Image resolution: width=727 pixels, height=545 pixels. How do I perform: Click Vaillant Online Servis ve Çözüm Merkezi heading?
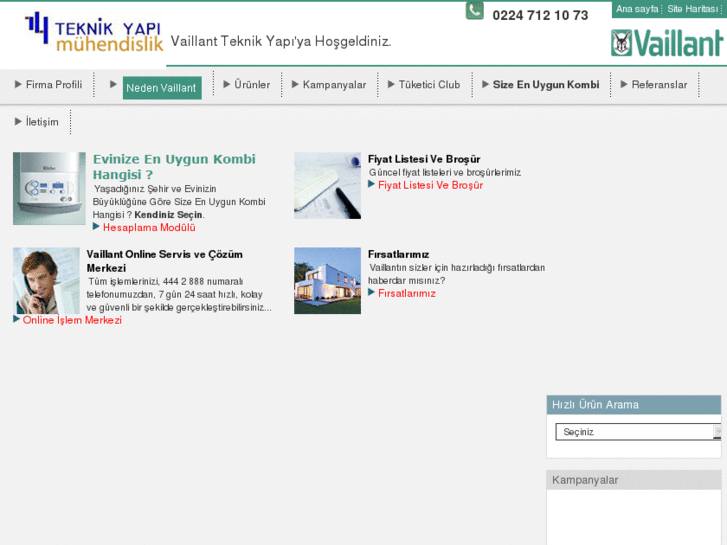pyautogui.click(x=165, y=261)
